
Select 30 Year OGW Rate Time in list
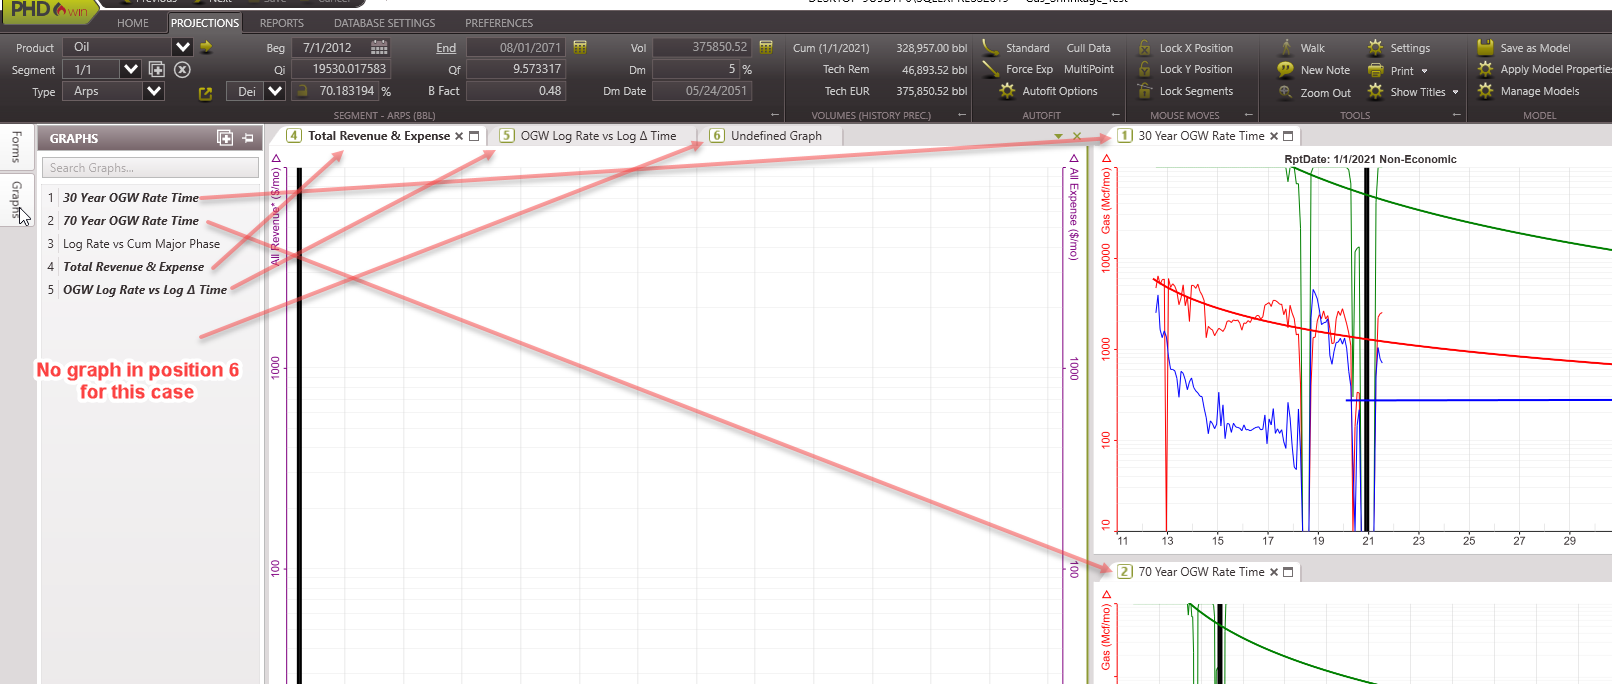click(x=130, y=198)
